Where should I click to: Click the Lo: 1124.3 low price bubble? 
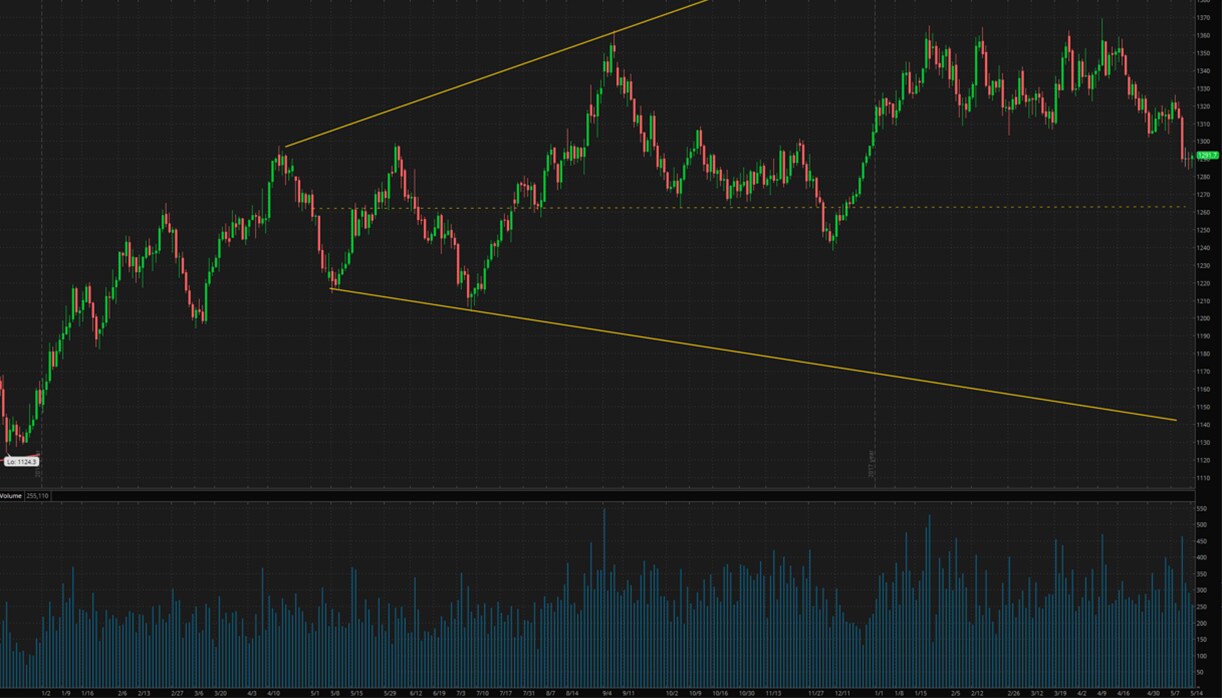(21, 461)
